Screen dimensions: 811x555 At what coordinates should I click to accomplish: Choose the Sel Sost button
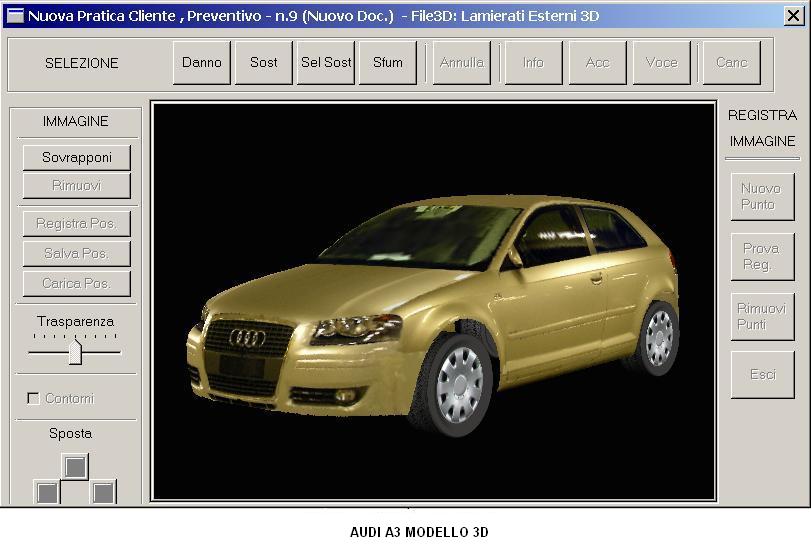[326, 63]
